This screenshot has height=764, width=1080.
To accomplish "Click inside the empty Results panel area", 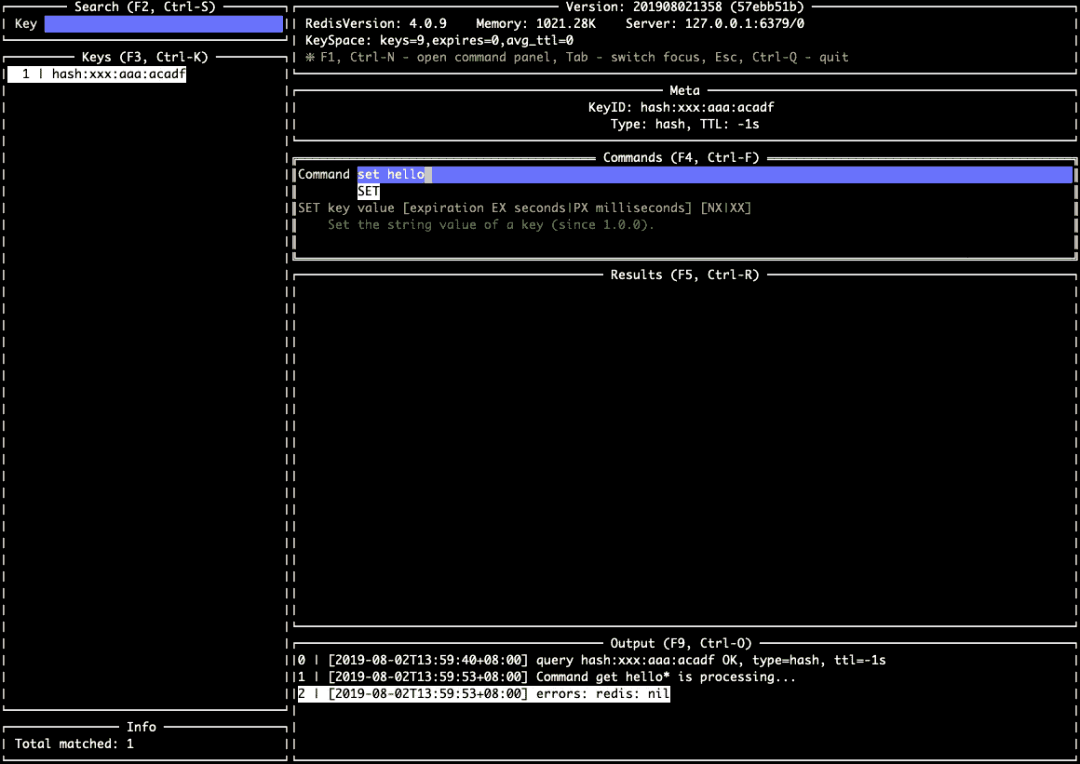I will (x=684, y=450).
